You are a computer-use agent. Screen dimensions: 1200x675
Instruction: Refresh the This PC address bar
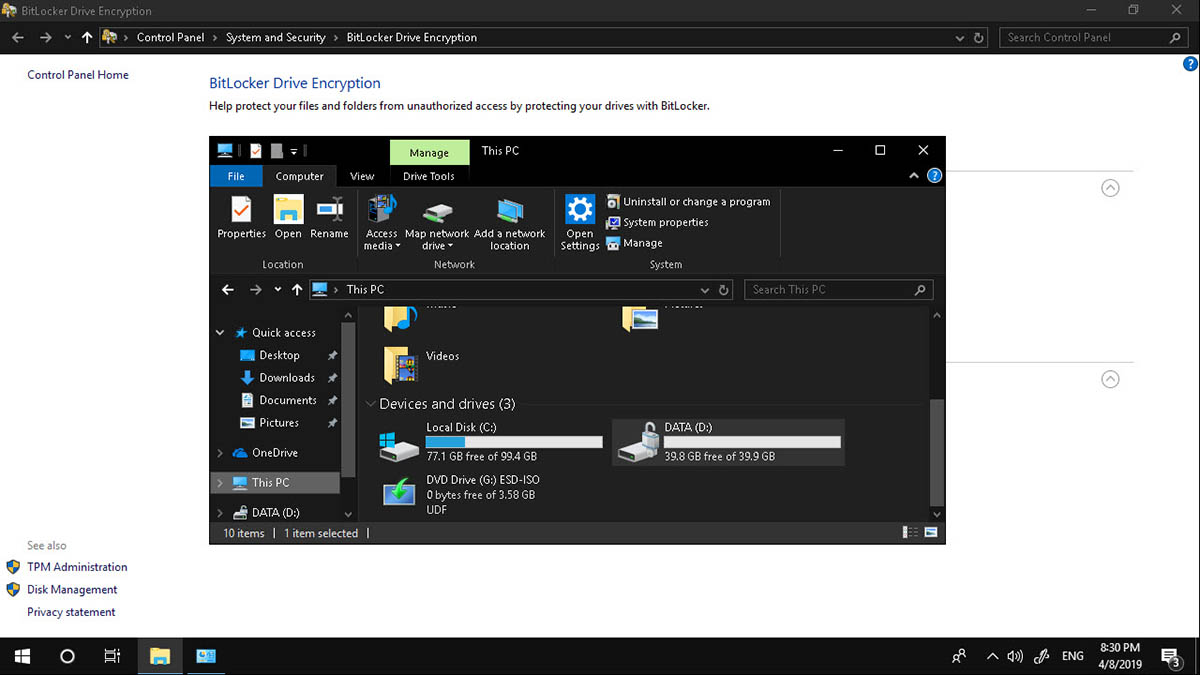pyautogui.click(x=725, y=290)
